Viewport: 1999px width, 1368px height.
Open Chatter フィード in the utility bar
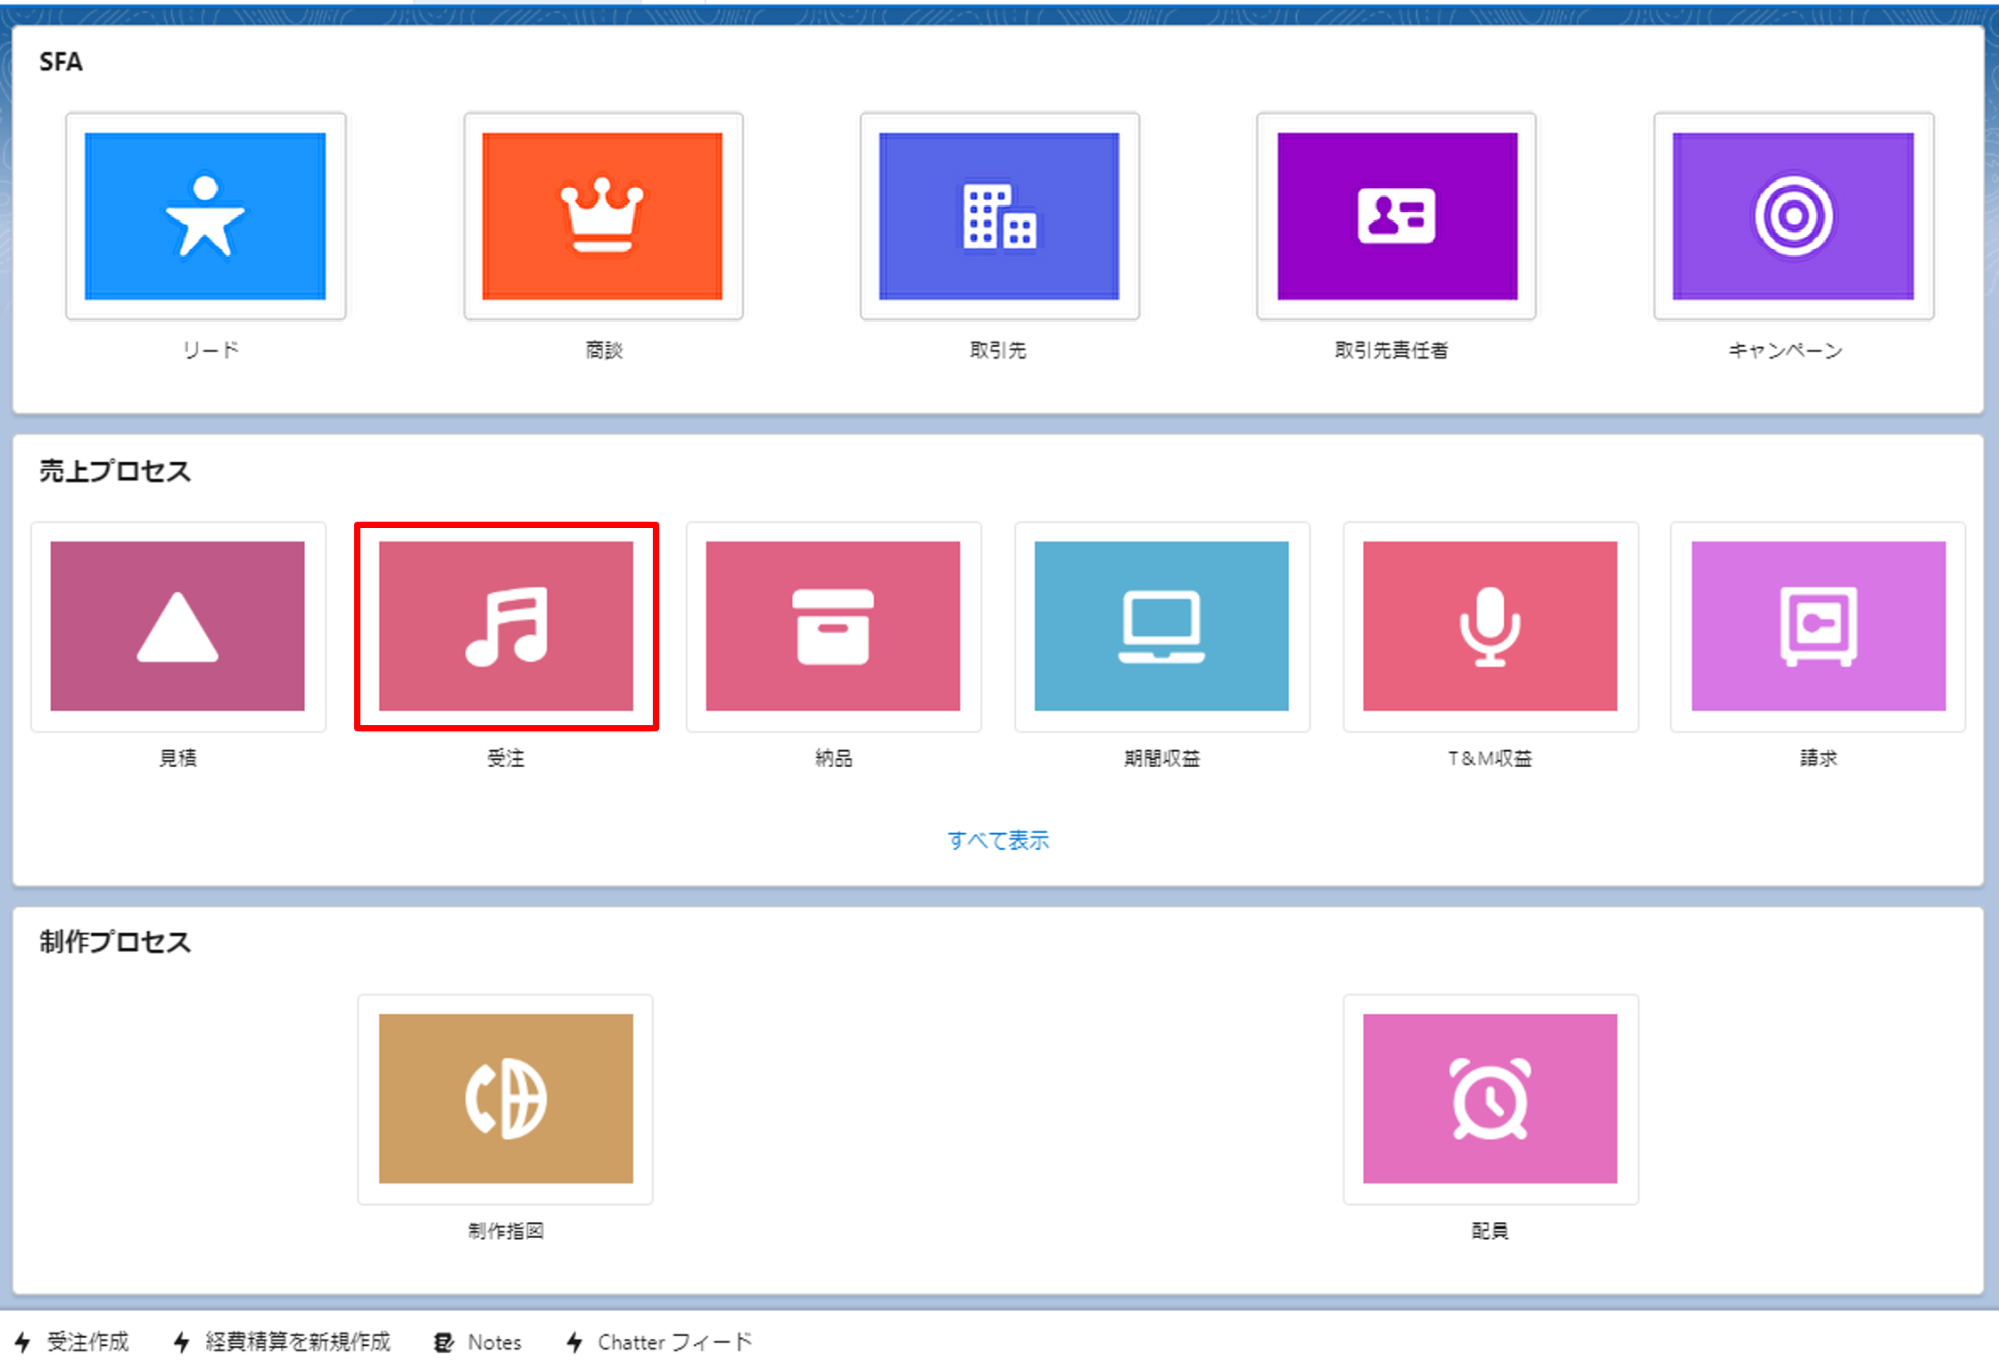(x=659, y=1342)
